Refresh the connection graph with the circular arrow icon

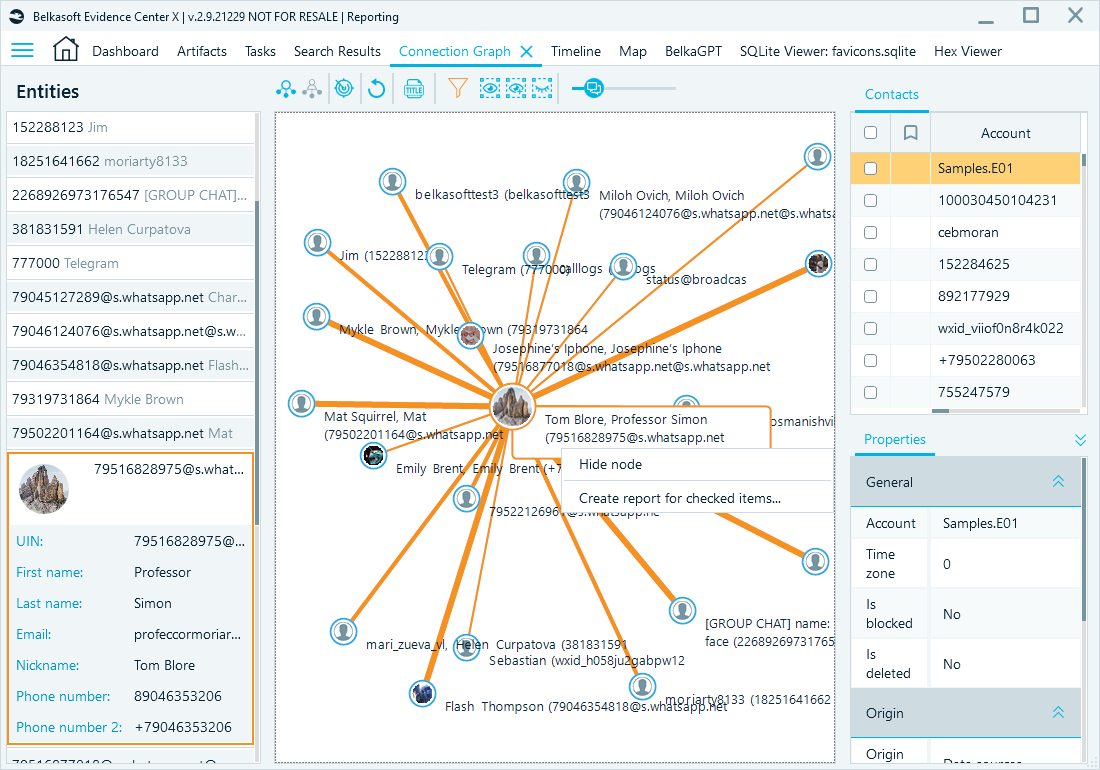tap(375, 88)
